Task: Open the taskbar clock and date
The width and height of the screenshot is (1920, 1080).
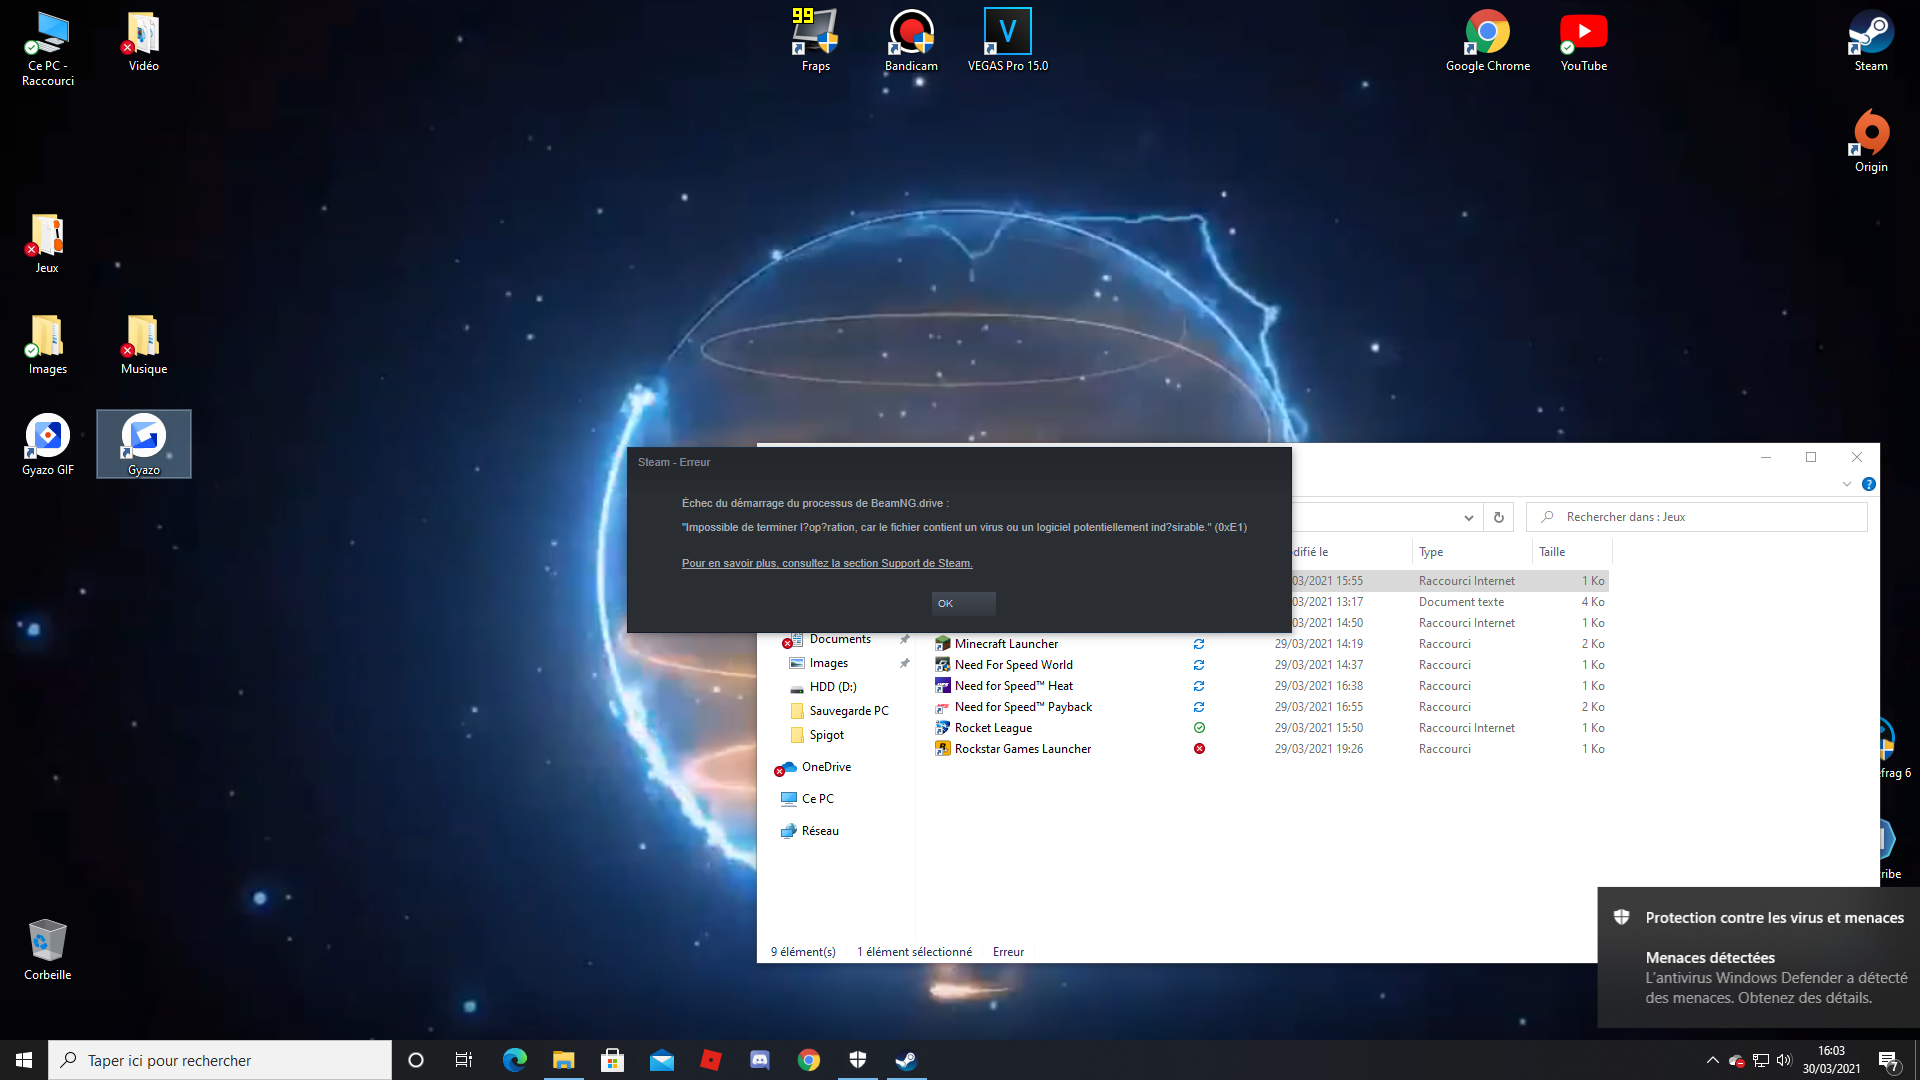Action: point(1831,1060)
